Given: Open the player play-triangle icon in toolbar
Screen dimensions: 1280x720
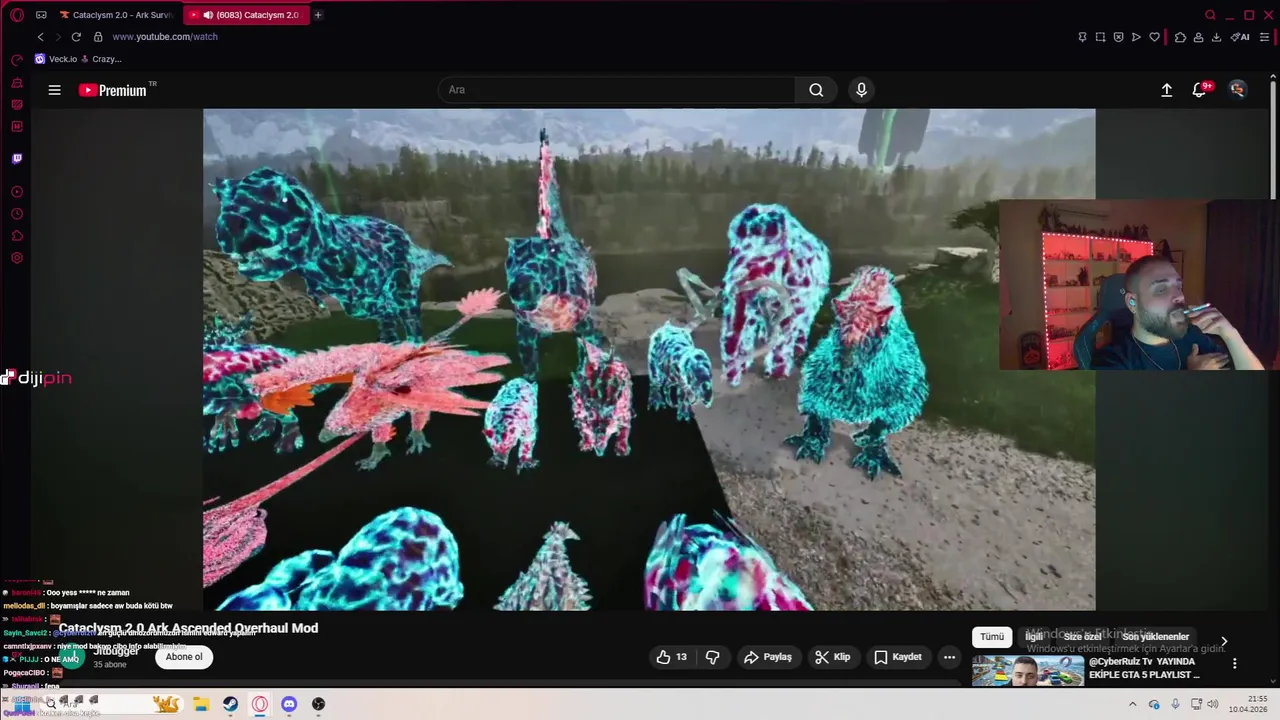Looking at the screenshot, I should [x=1136, y=37].
